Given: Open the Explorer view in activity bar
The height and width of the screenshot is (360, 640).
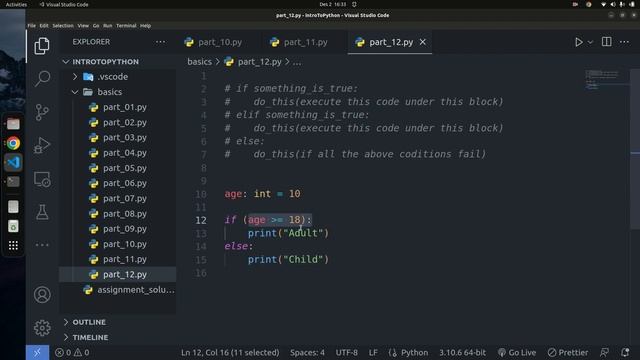Looking at the screenshot, I should tap(42, 46).
